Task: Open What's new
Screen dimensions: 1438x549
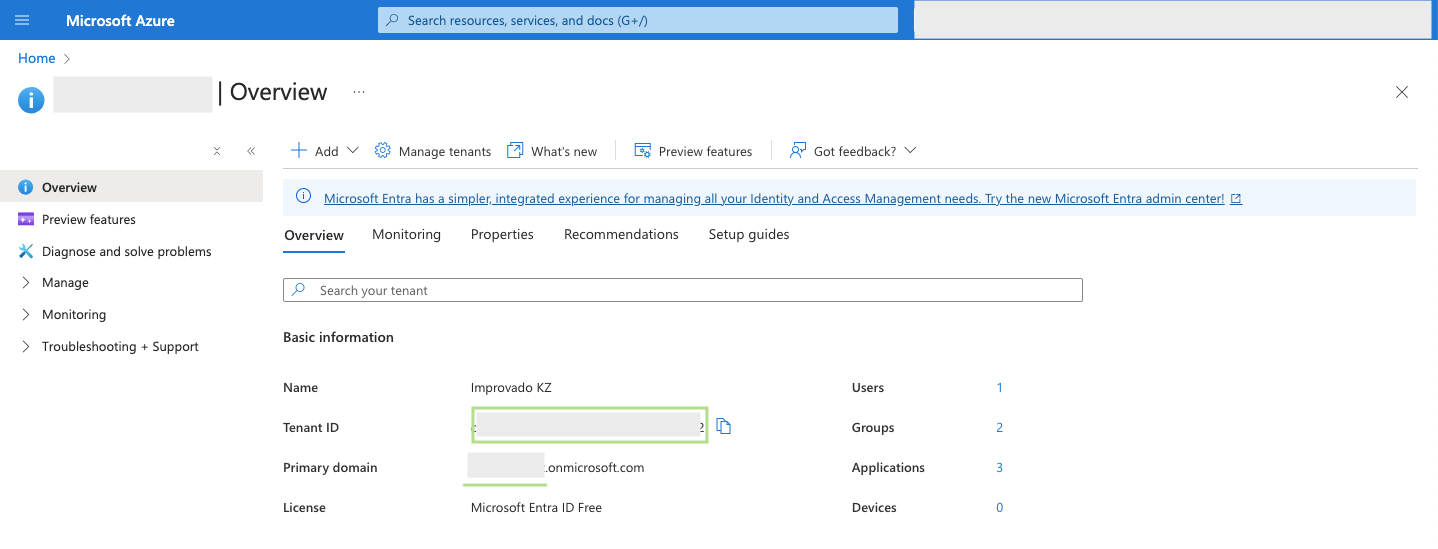Action: [564, 151]
